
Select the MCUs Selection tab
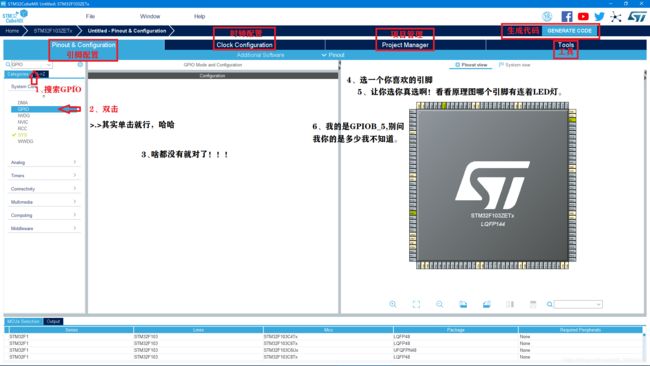click(23, 322)
